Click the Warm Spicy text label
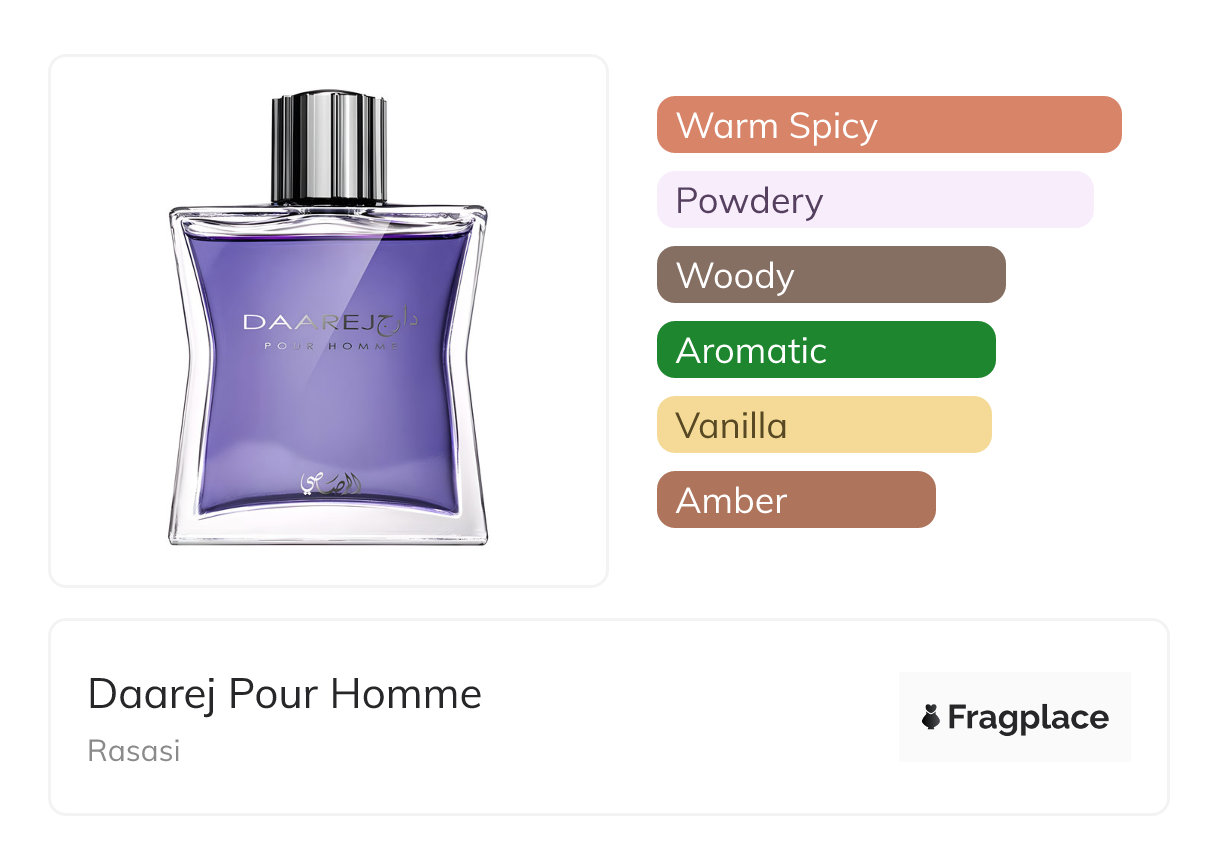The image size is (1218, 864). 777,126
